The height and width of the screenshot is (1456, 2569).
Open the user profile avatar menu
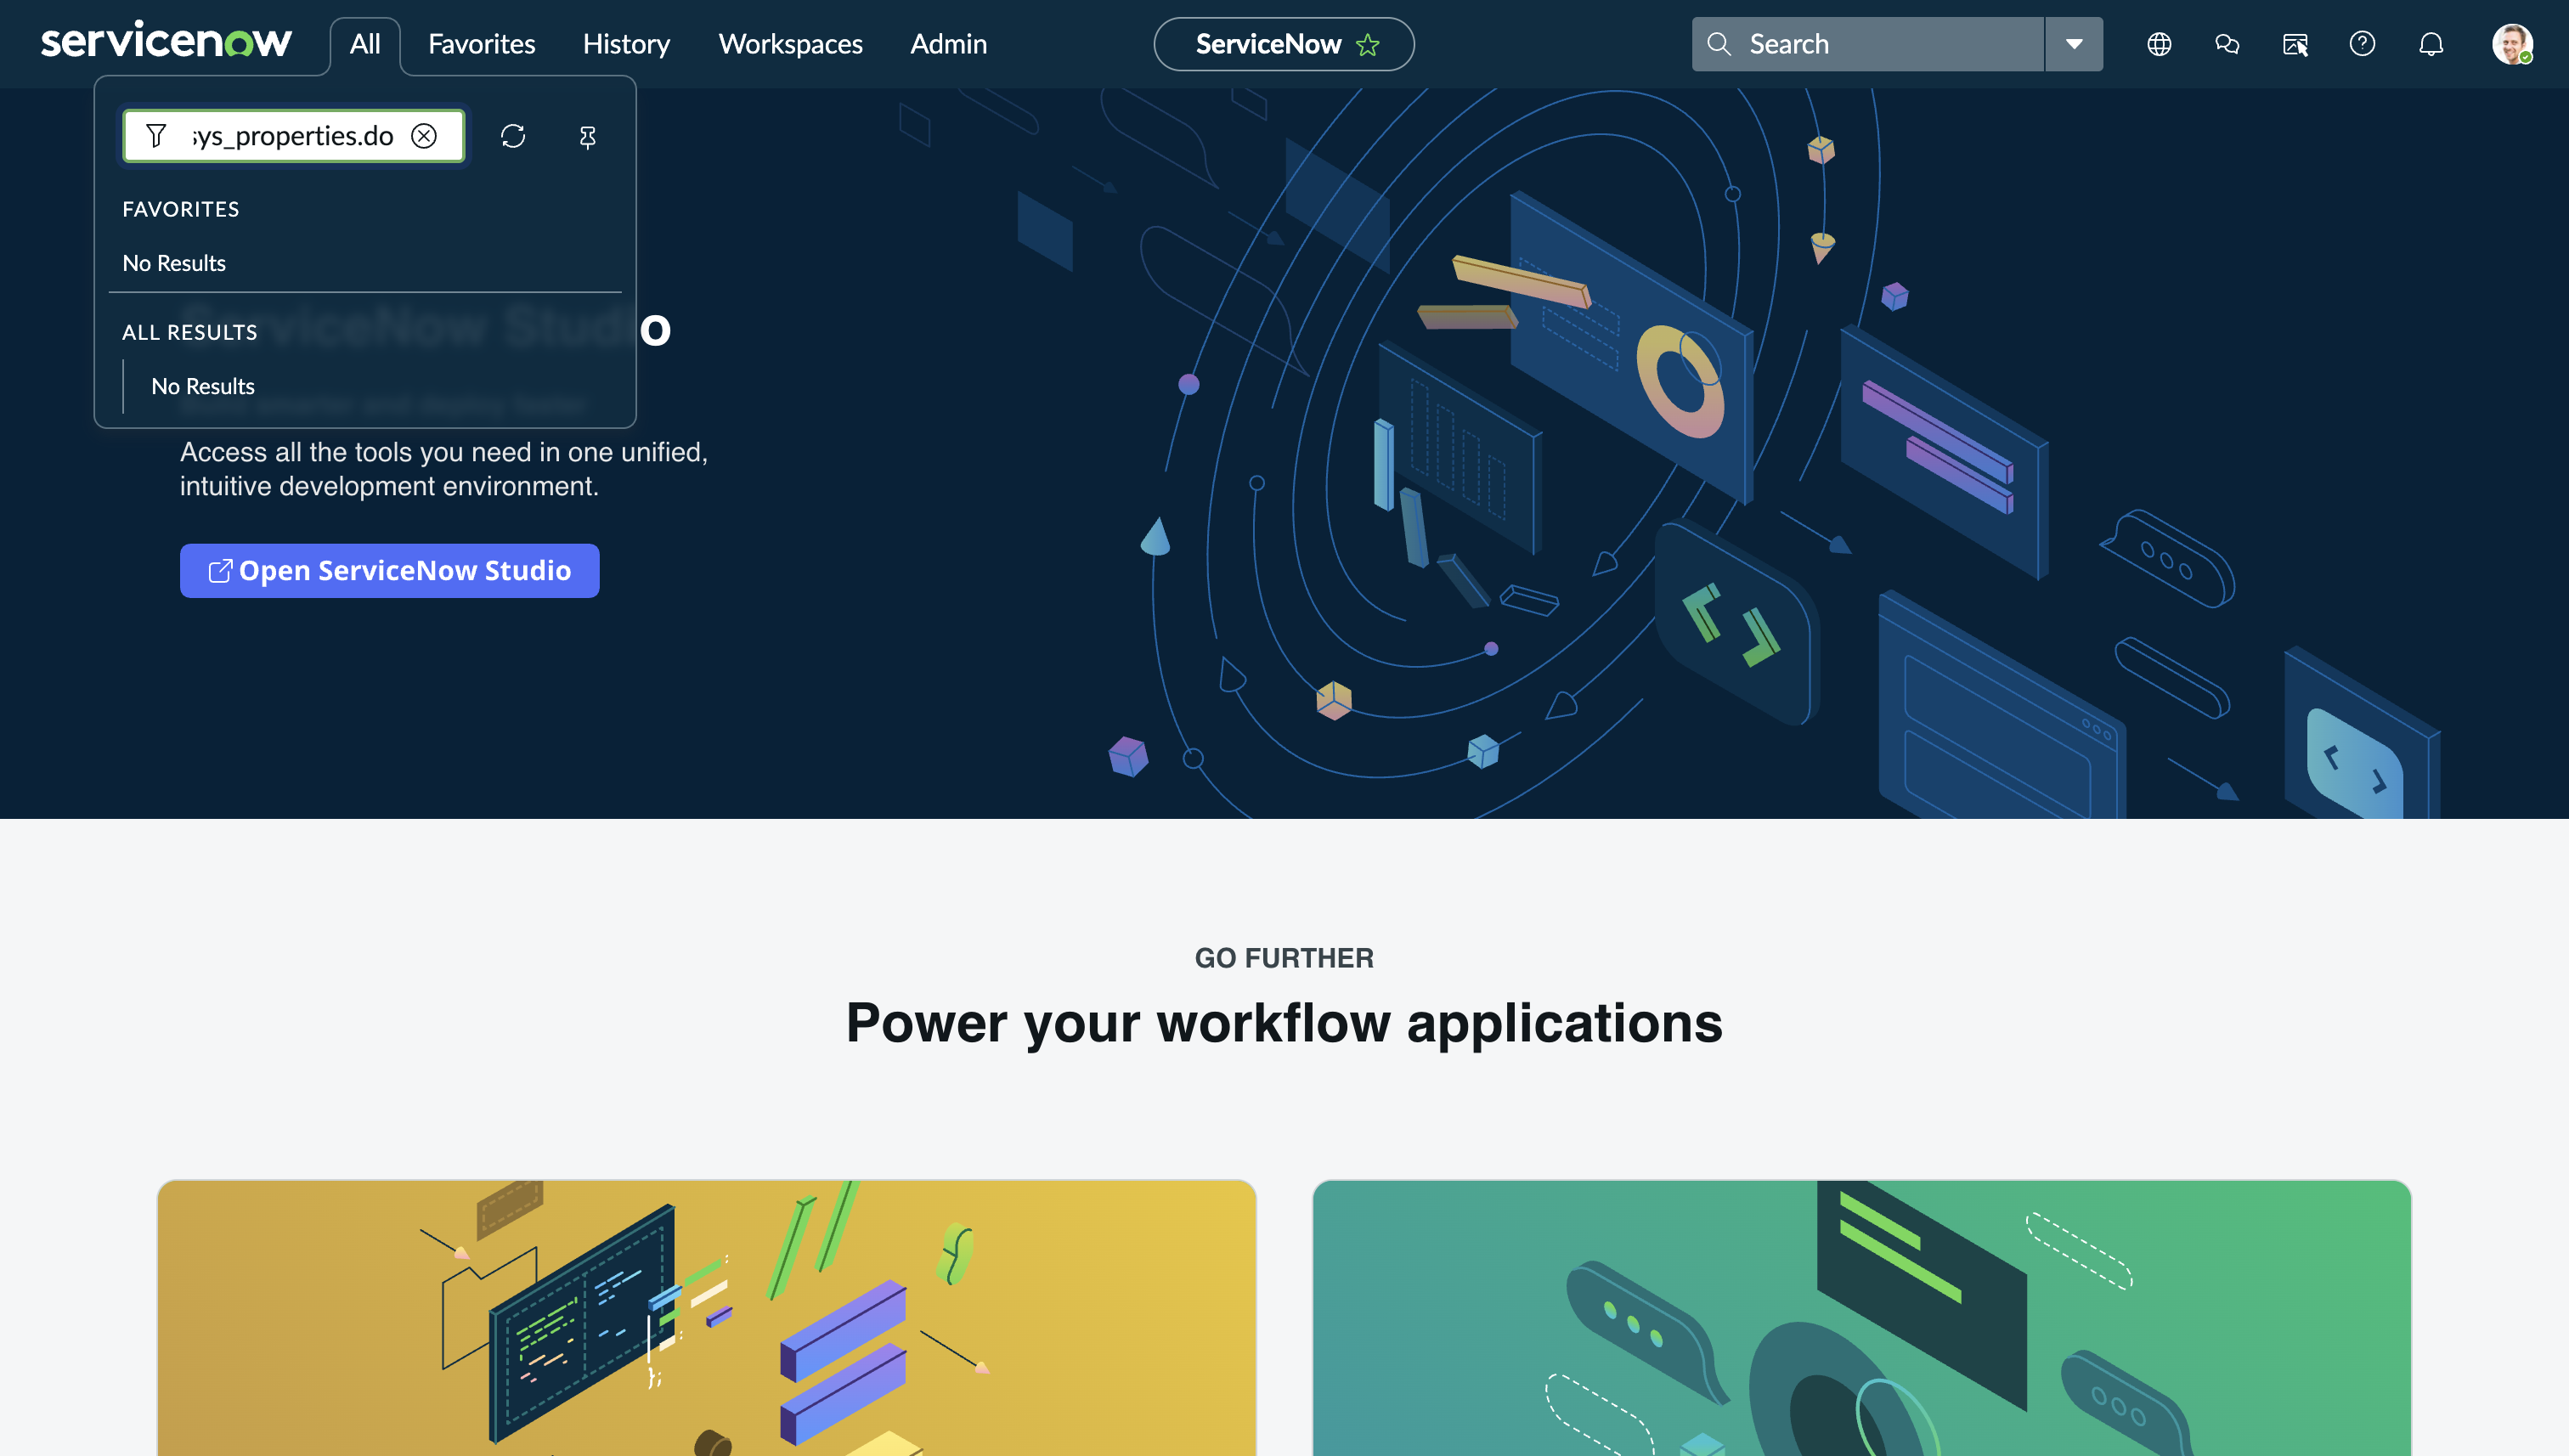pyautogui.click(x=2511, y=44)
